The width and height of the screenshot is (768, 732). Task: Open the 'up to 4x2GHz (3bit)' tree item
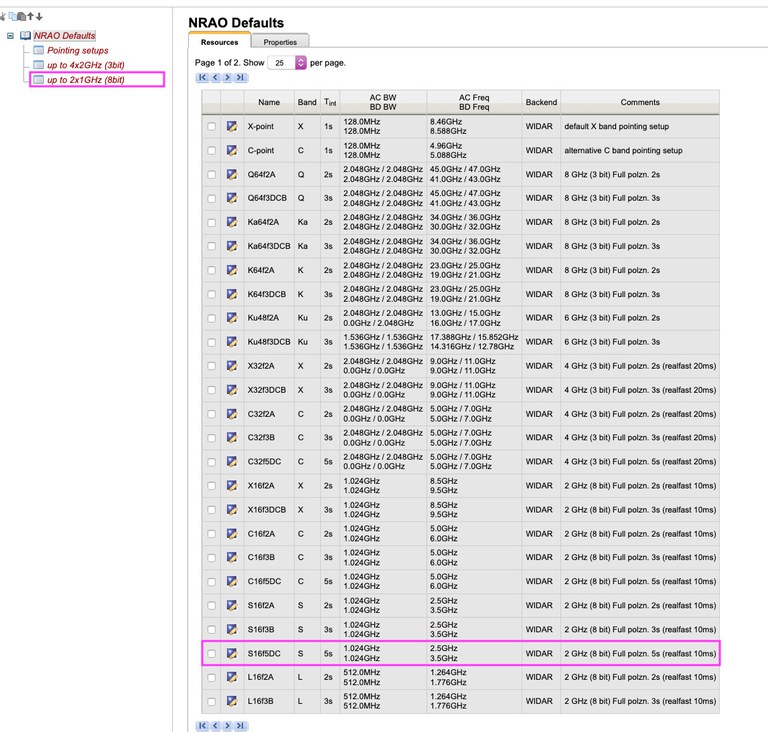click(85, 65)
